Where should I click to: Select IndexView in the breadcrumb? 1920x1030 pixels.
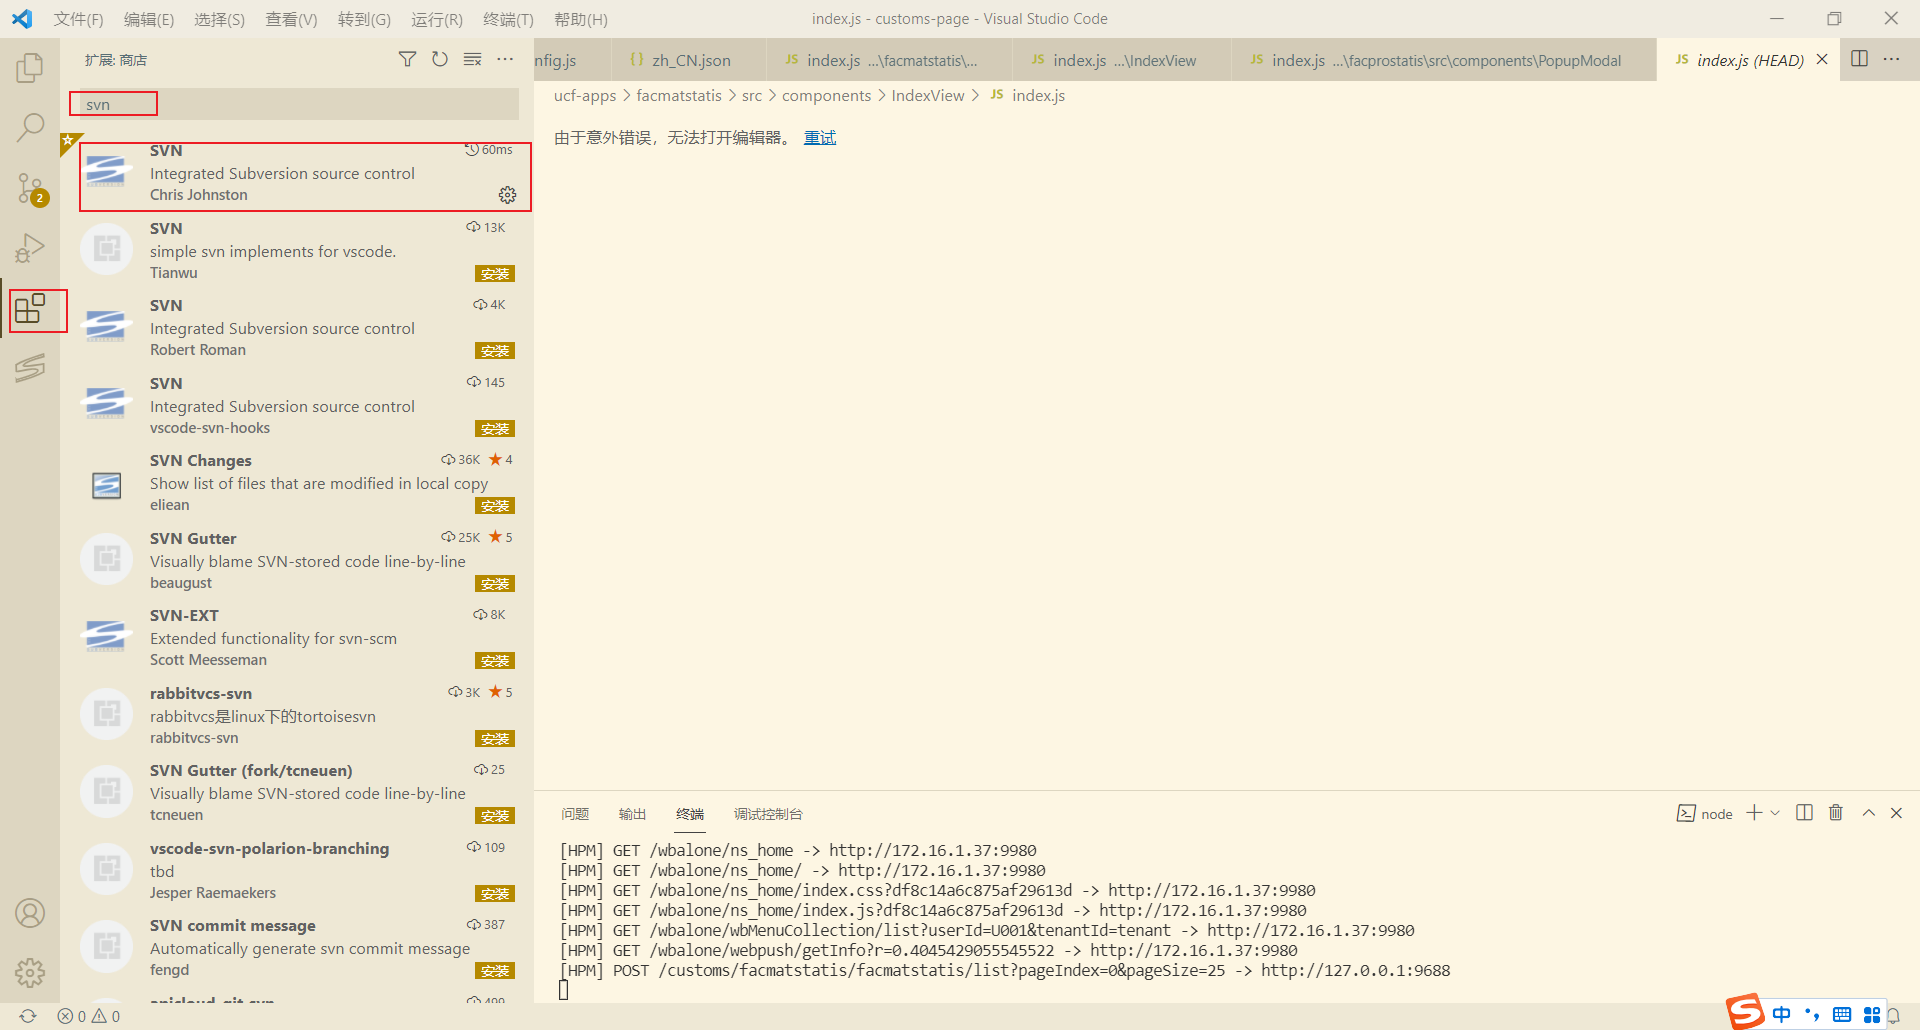(928, 96)
